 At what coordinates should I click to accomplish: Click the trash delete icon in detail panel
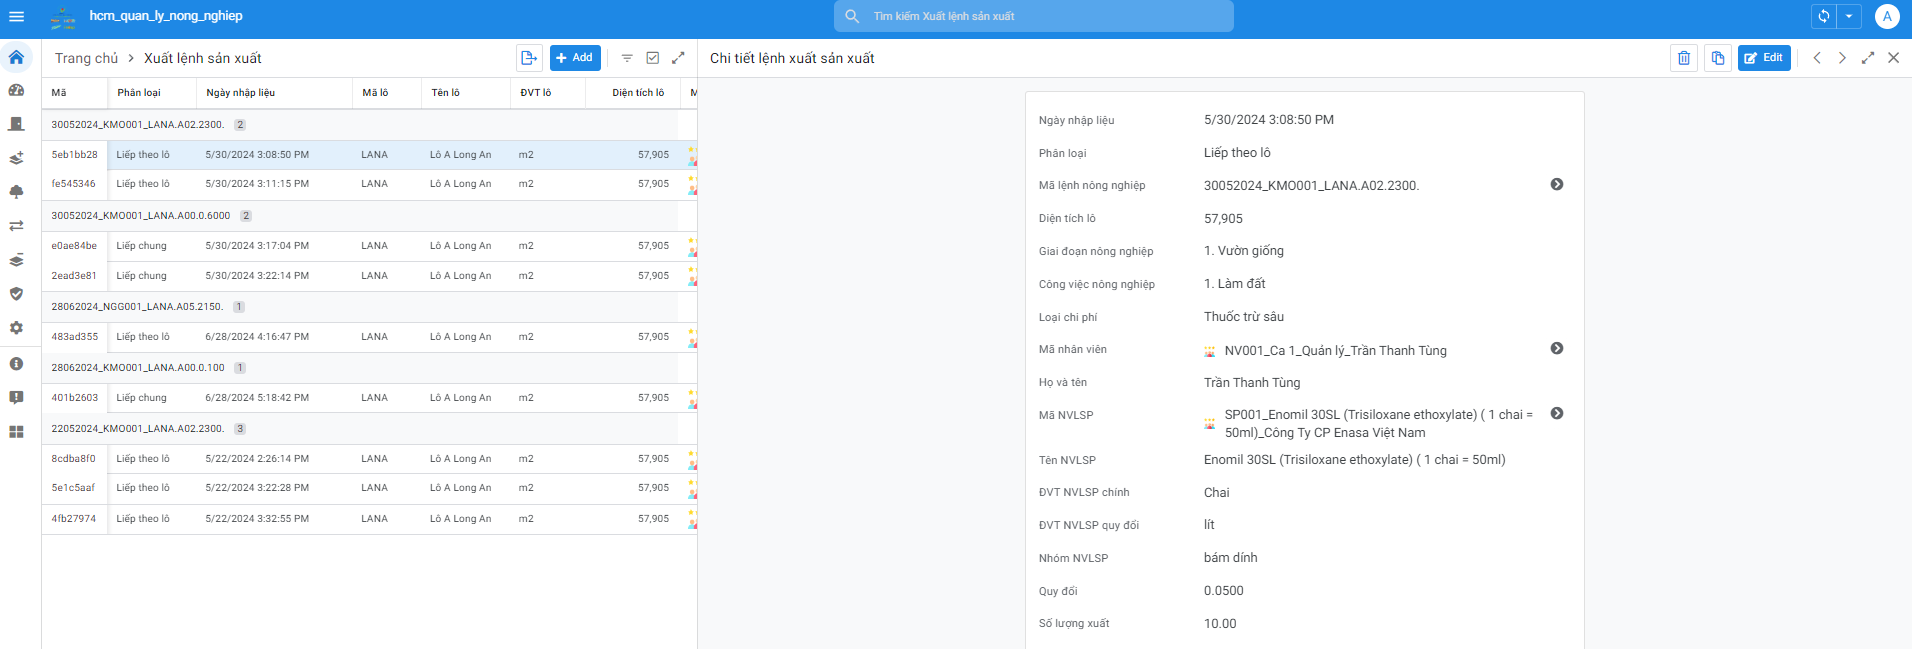pyautogui.click(x=1684, y=58)
